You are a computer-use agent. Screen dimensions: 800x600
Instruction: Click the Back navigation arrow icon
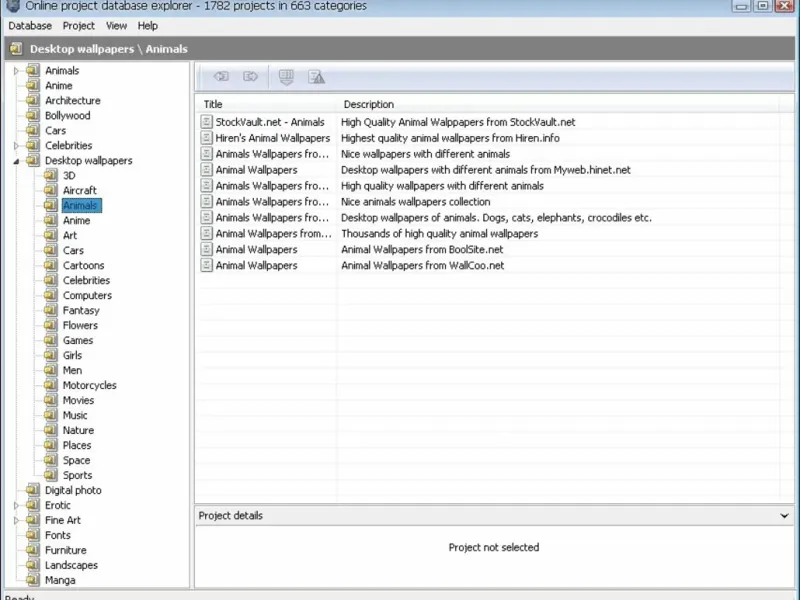[221, 77]
